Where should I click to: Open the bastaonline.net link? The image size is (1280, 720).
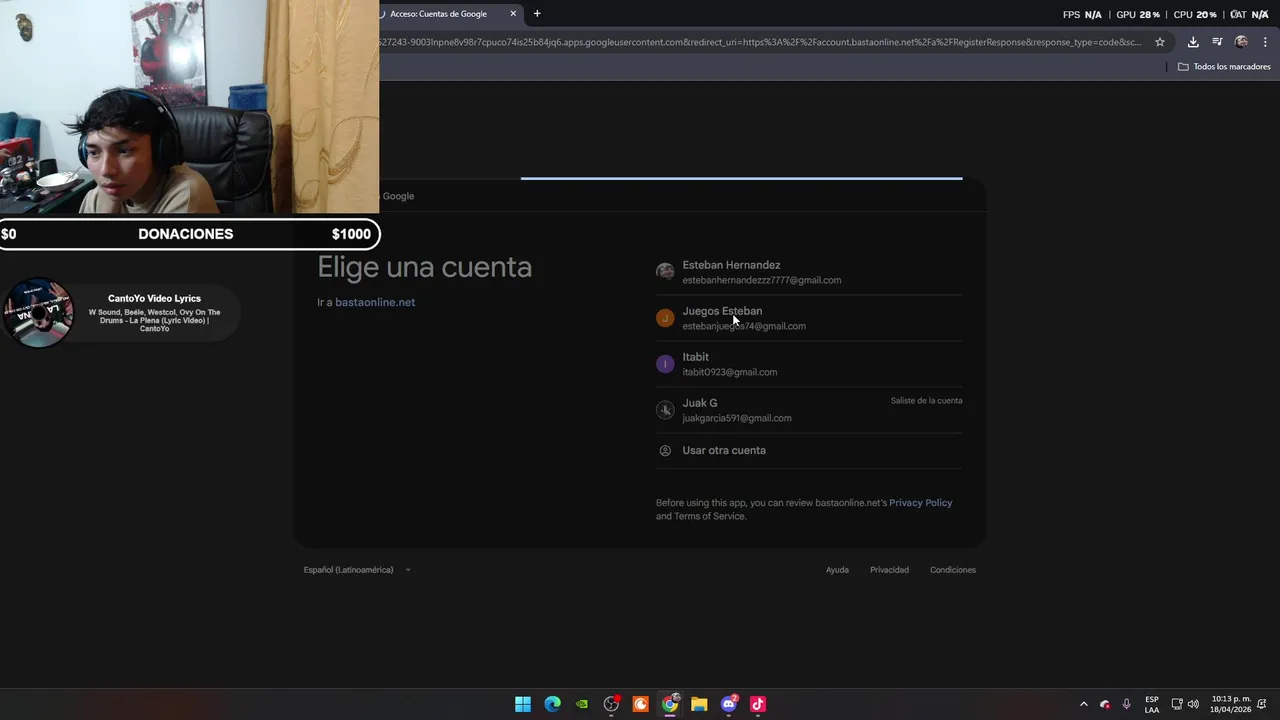[375, 302]
